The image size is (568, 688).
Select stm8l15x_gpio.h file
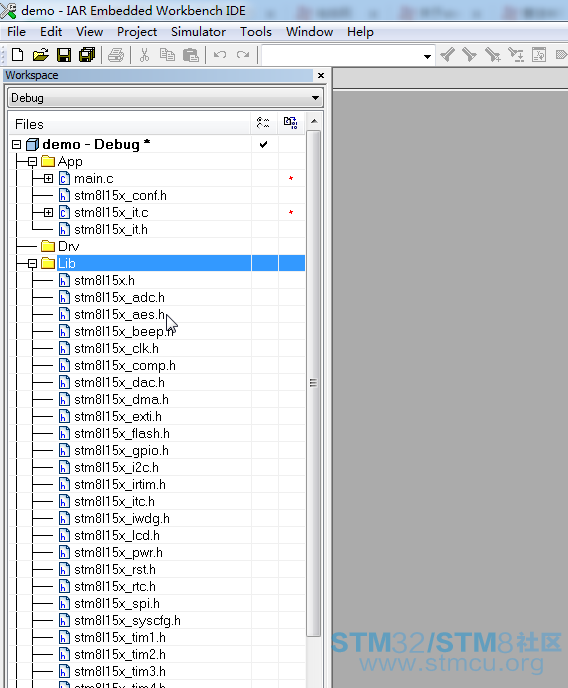(121, 451)
